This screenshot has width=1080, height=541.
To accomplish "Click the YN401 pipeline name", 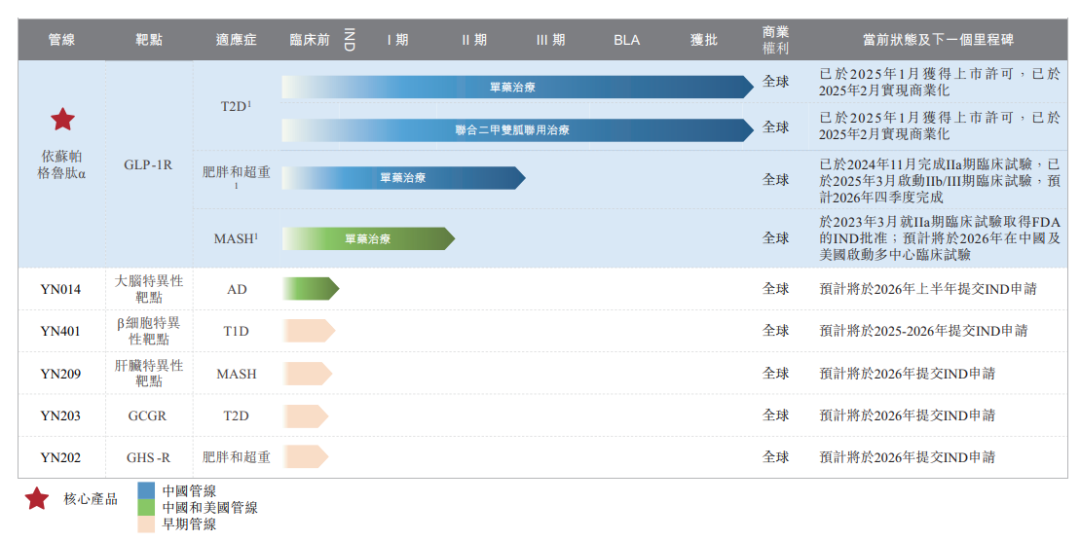I will [61, 331].
